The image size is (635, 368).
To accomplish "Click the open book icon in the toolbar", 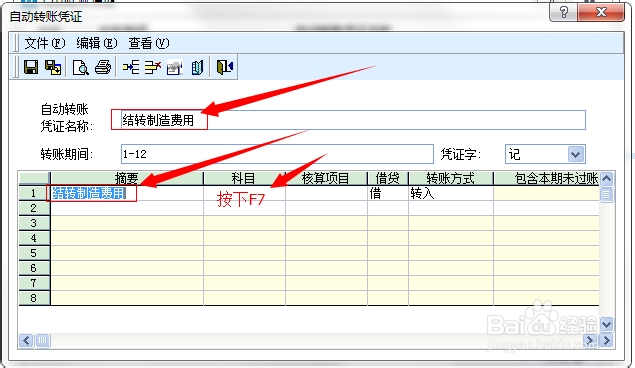I will click(197, 67).
